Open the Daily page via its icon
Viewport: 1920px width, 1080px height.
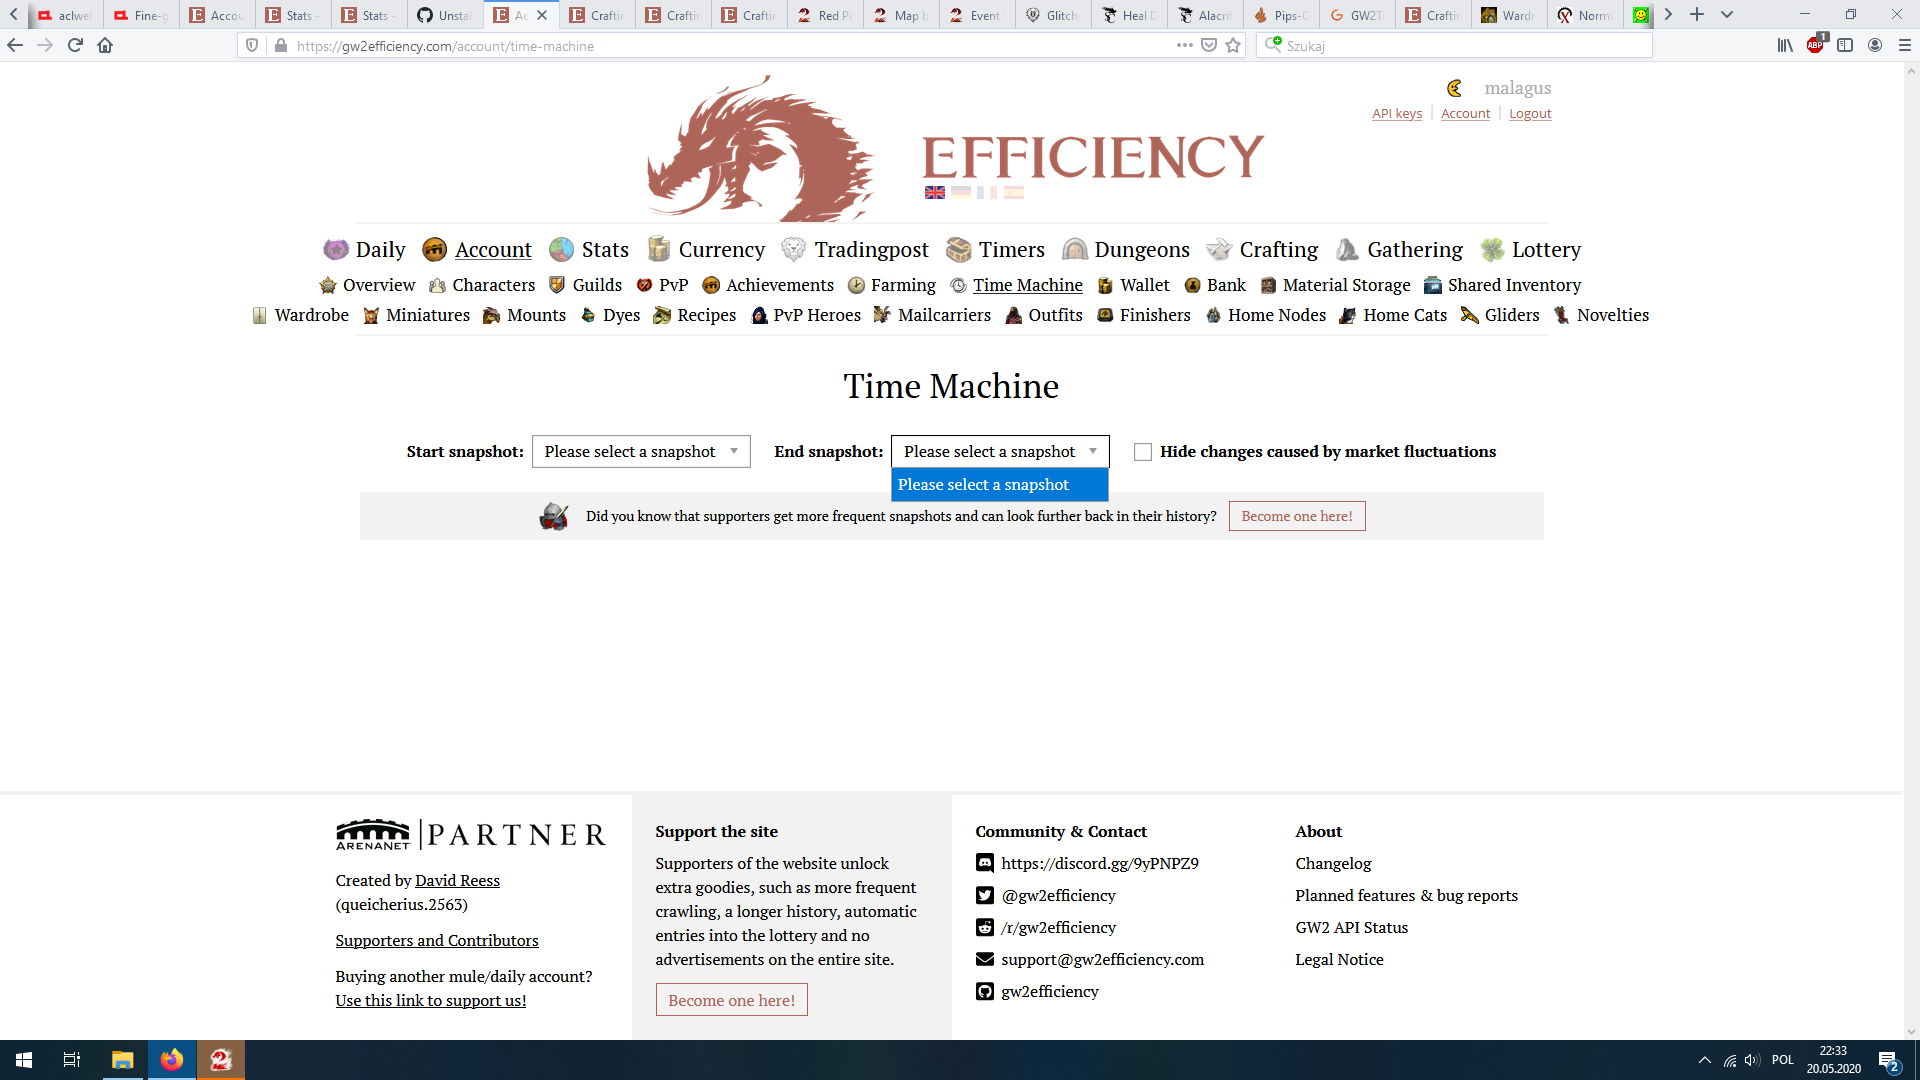(336, 249)
